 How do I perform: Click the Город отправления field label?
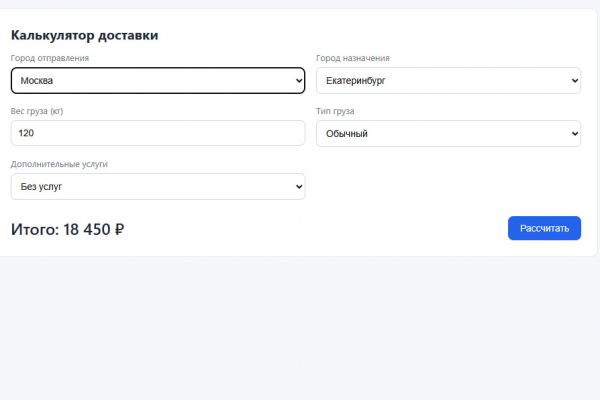49,58
